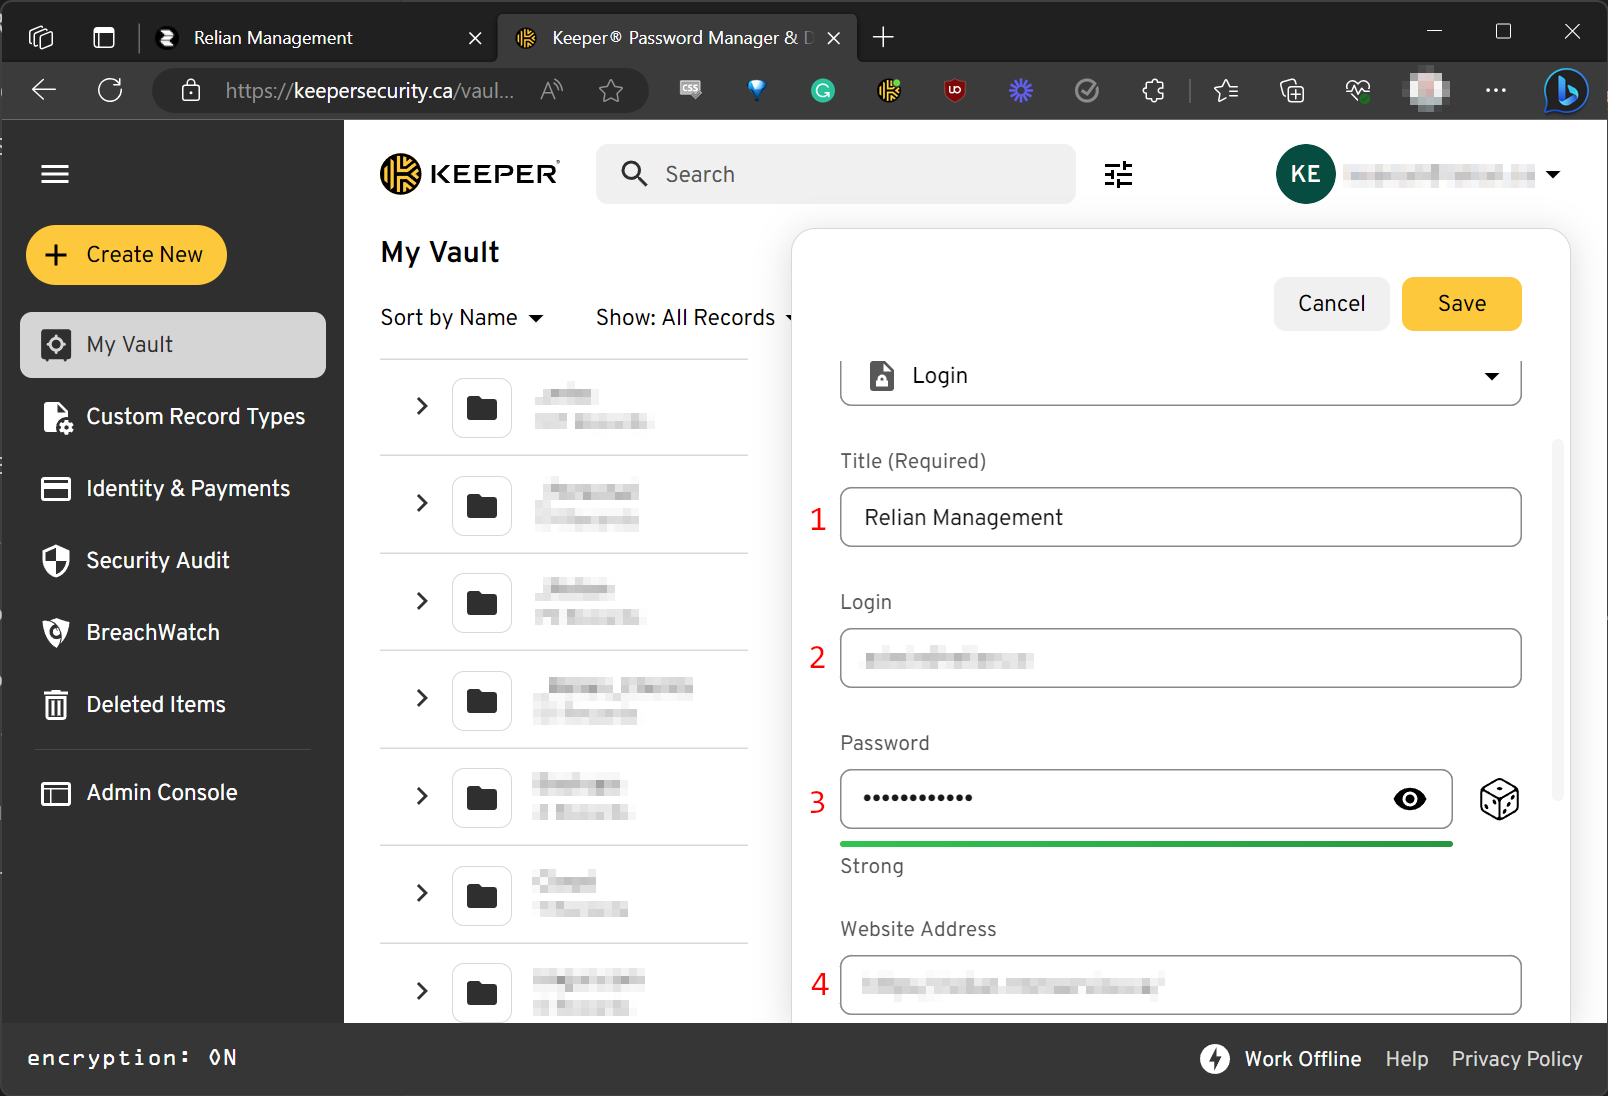This screenshot has width=1608, height=1096.
Task: Click the Password field
Action: click(1146, 799)
